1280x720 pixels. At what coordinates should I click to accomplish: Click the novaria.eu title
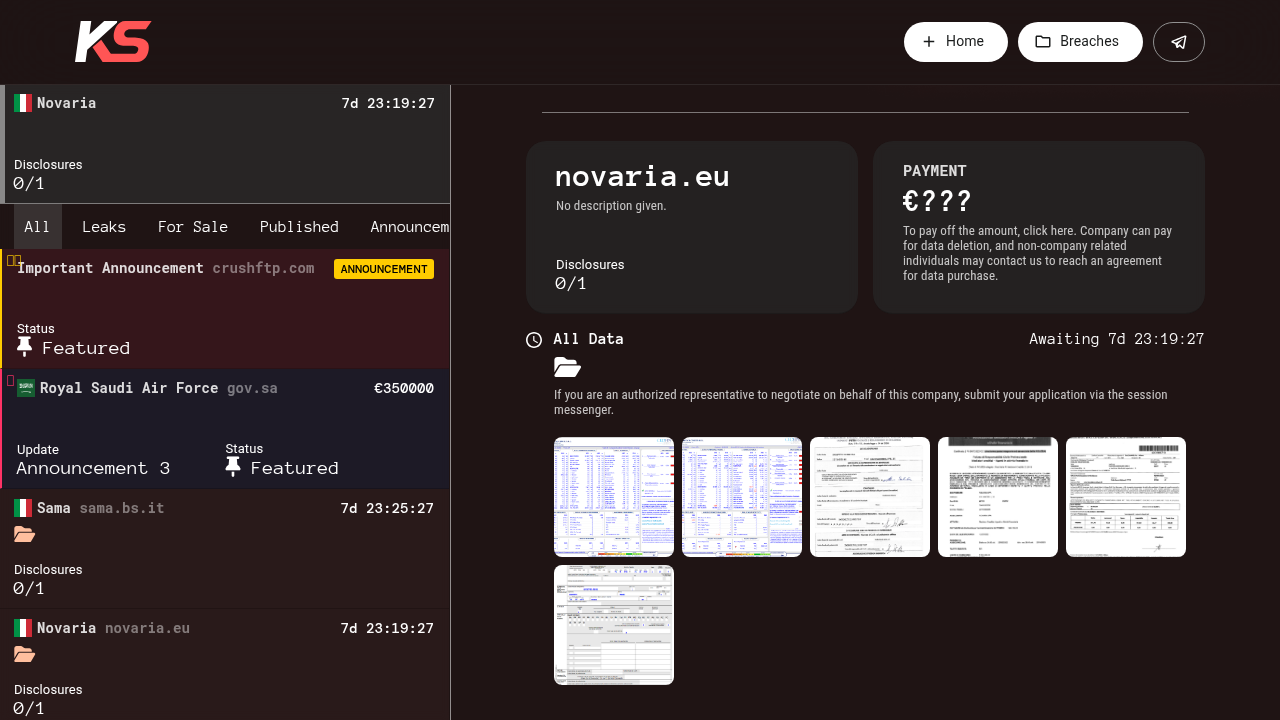pyautogui.click(x=642, y=176)
